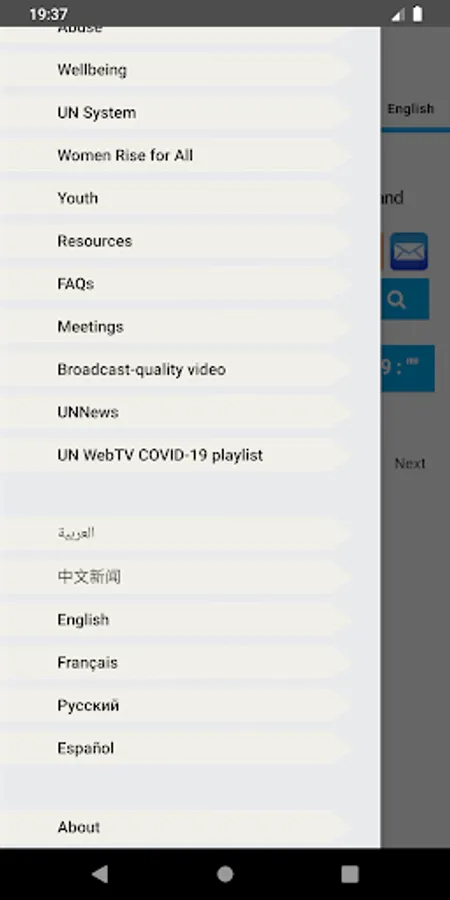450x900 pixels.
Task: Choose English in language list
Action: tap(175, 620)
